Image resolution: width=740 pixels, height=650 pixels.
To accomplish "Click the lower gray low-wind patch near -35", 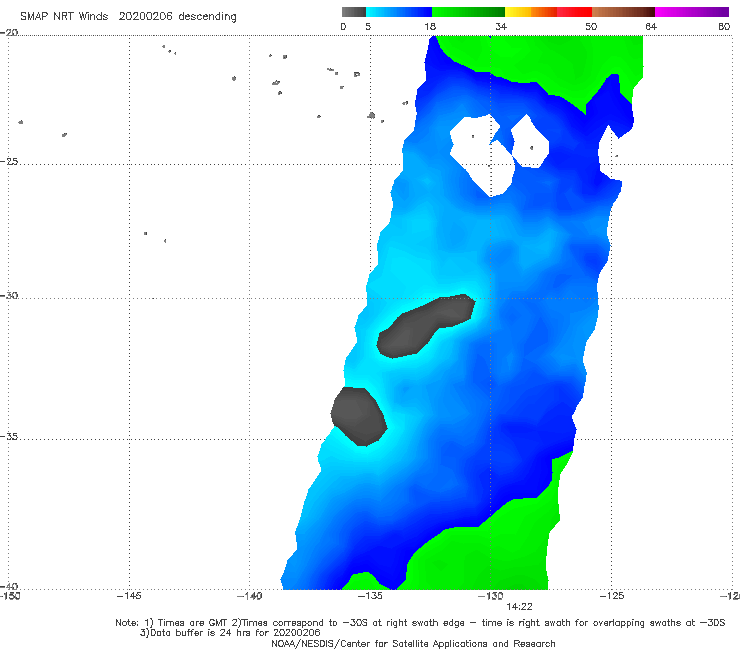I will coord(359,416).
